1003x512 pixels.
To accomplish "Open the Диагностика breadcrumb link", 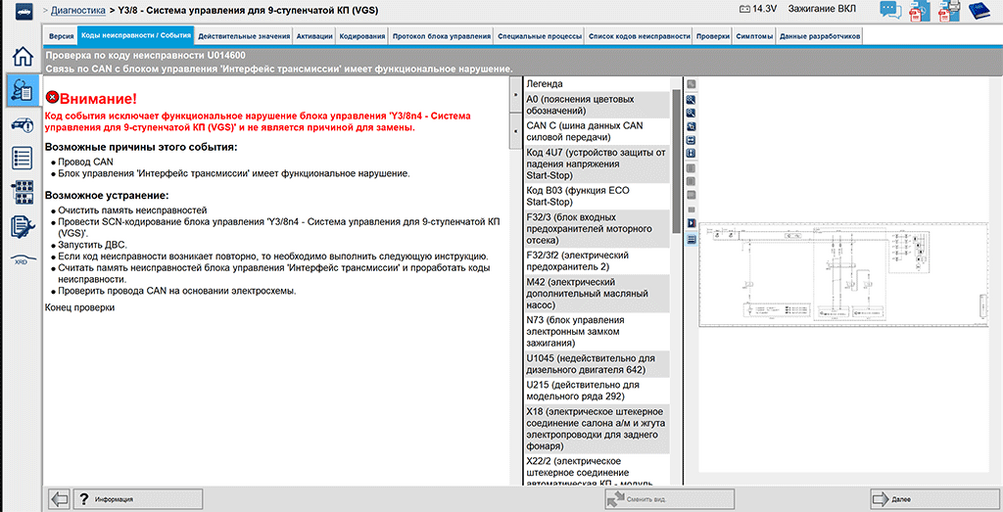I will click(78, 10).
